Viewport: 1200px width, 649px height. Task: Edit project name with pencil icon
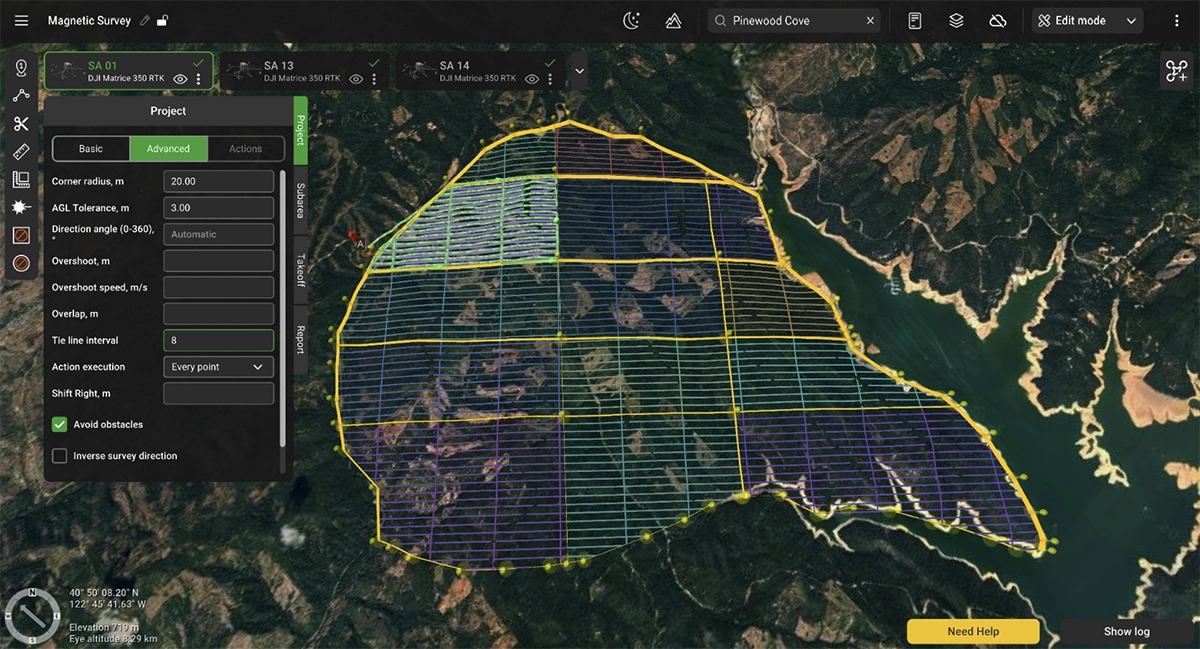(x=145, y=20)
